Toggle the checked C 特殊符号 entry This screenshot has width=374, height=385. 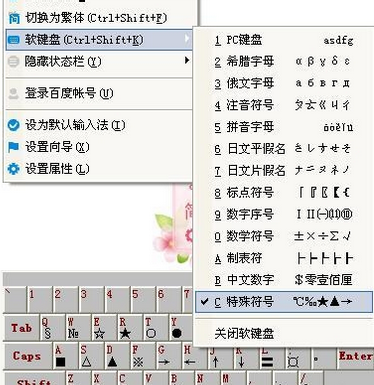click(284, 302)
